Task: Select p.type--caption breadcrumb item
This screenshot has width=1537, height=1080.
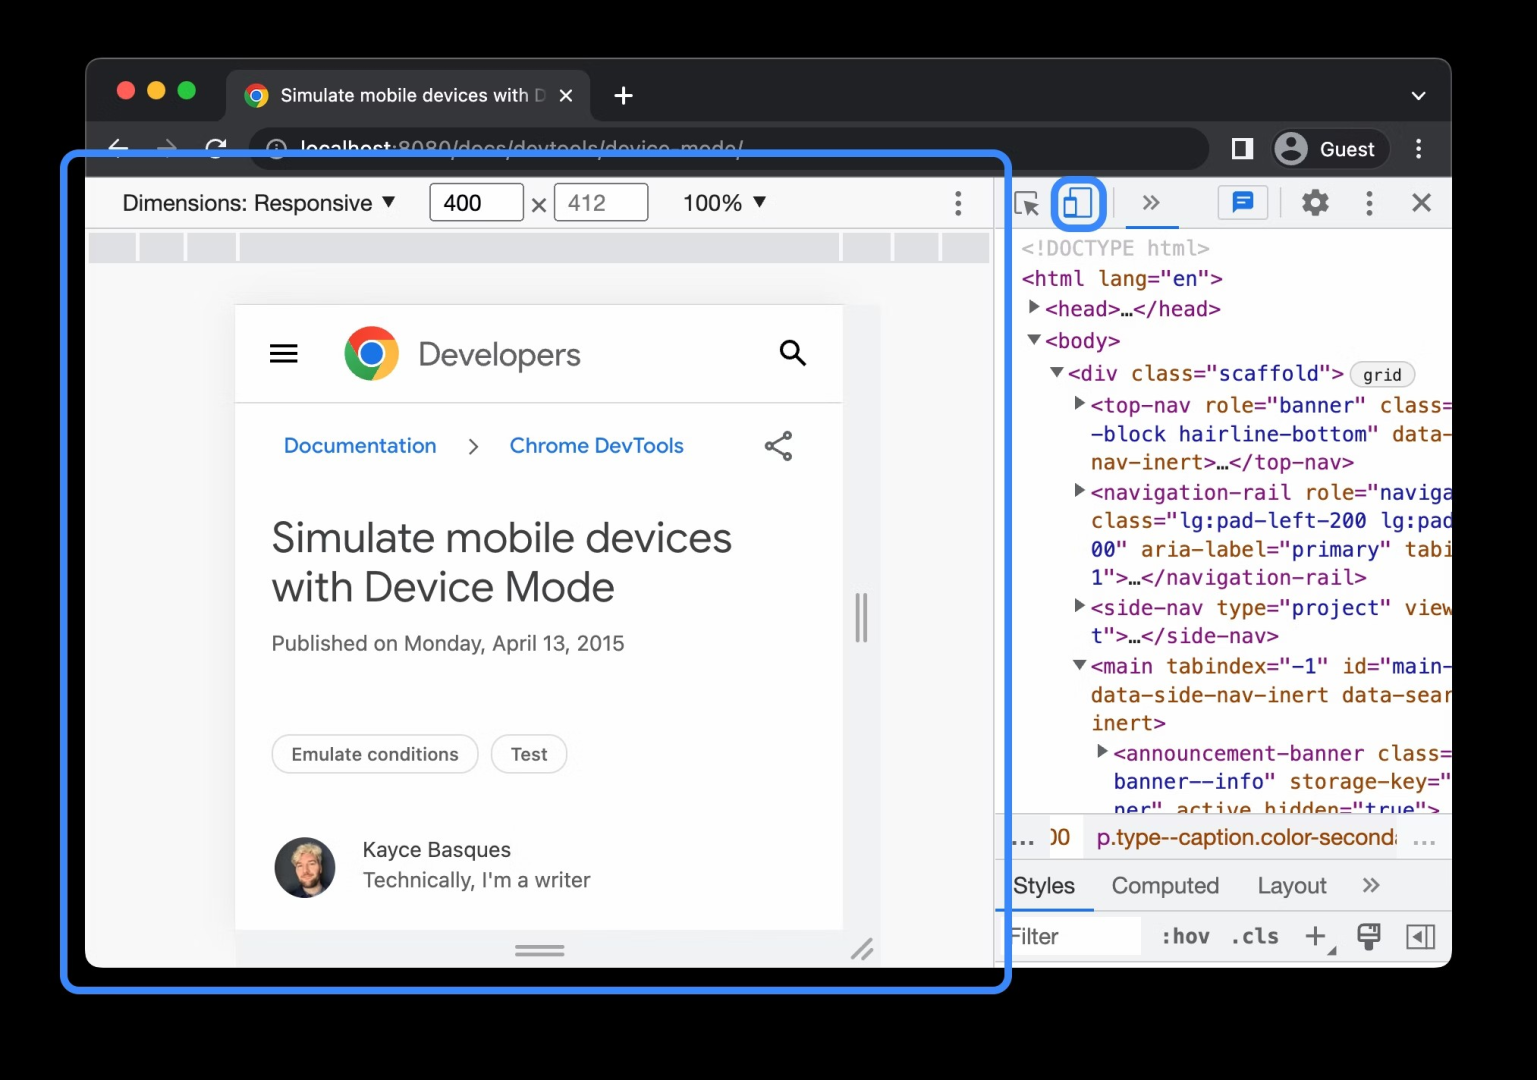Action: [x=1246, y=837]
